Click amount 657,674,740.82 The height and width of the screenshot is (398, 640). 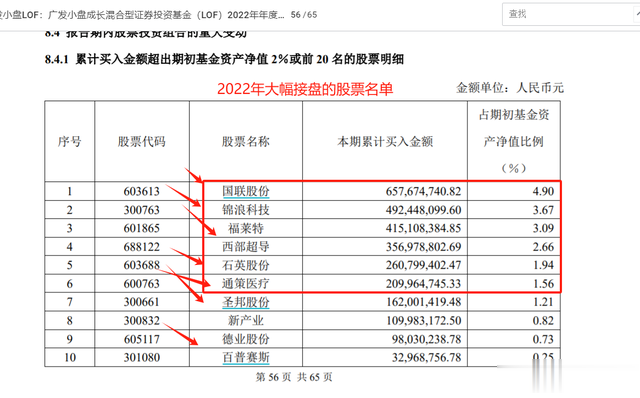(x=423, y=191)
